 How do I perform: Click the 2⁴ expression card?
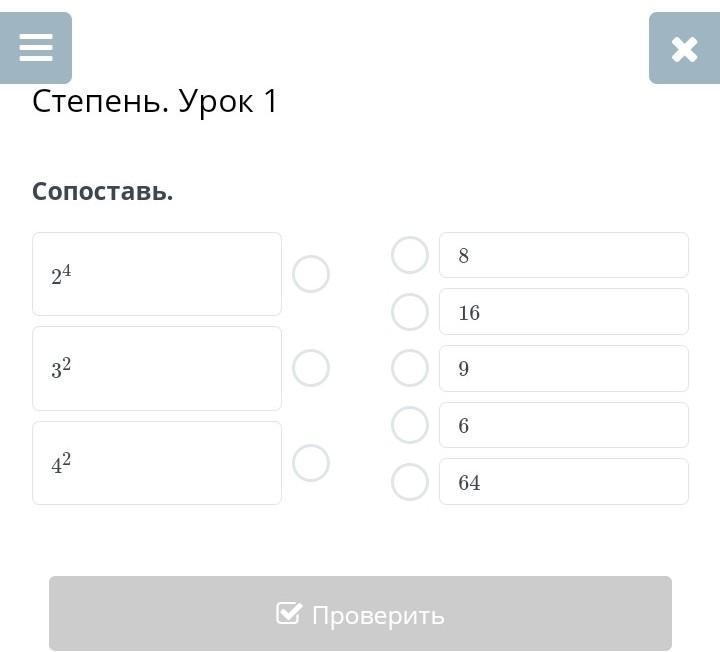pos(157,274)
